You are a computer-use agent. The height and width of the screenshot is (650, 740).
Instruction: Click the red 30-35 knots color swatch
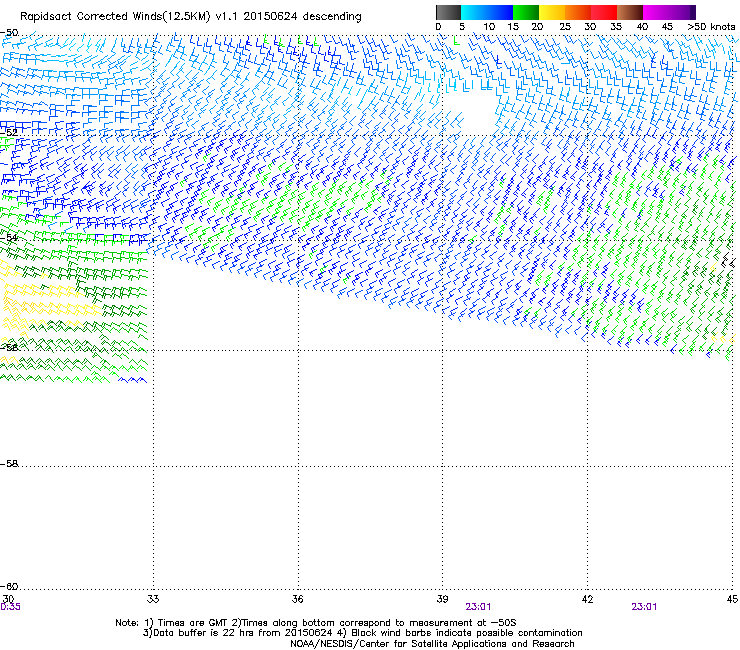click(604, 12)
